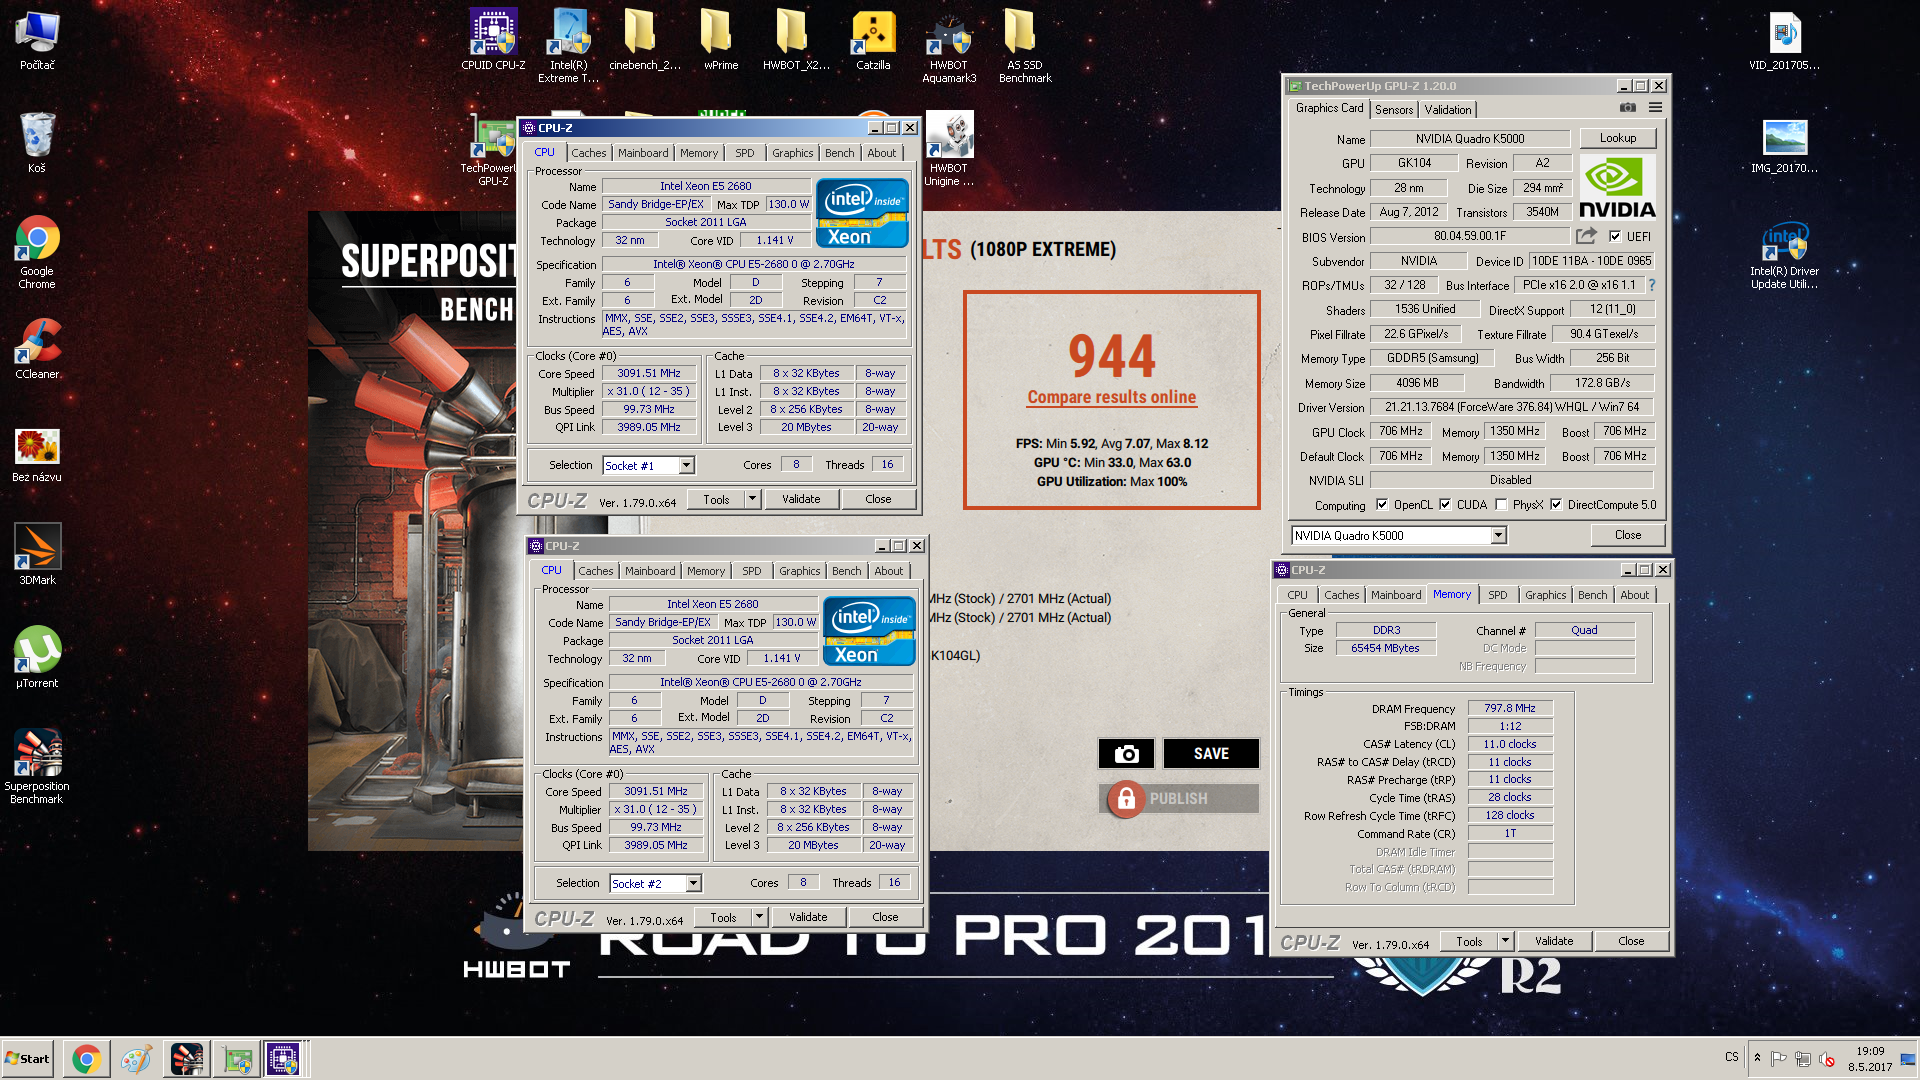
Task: Open the Sensors tab in GPU-Z
Action: (1394, 110)
